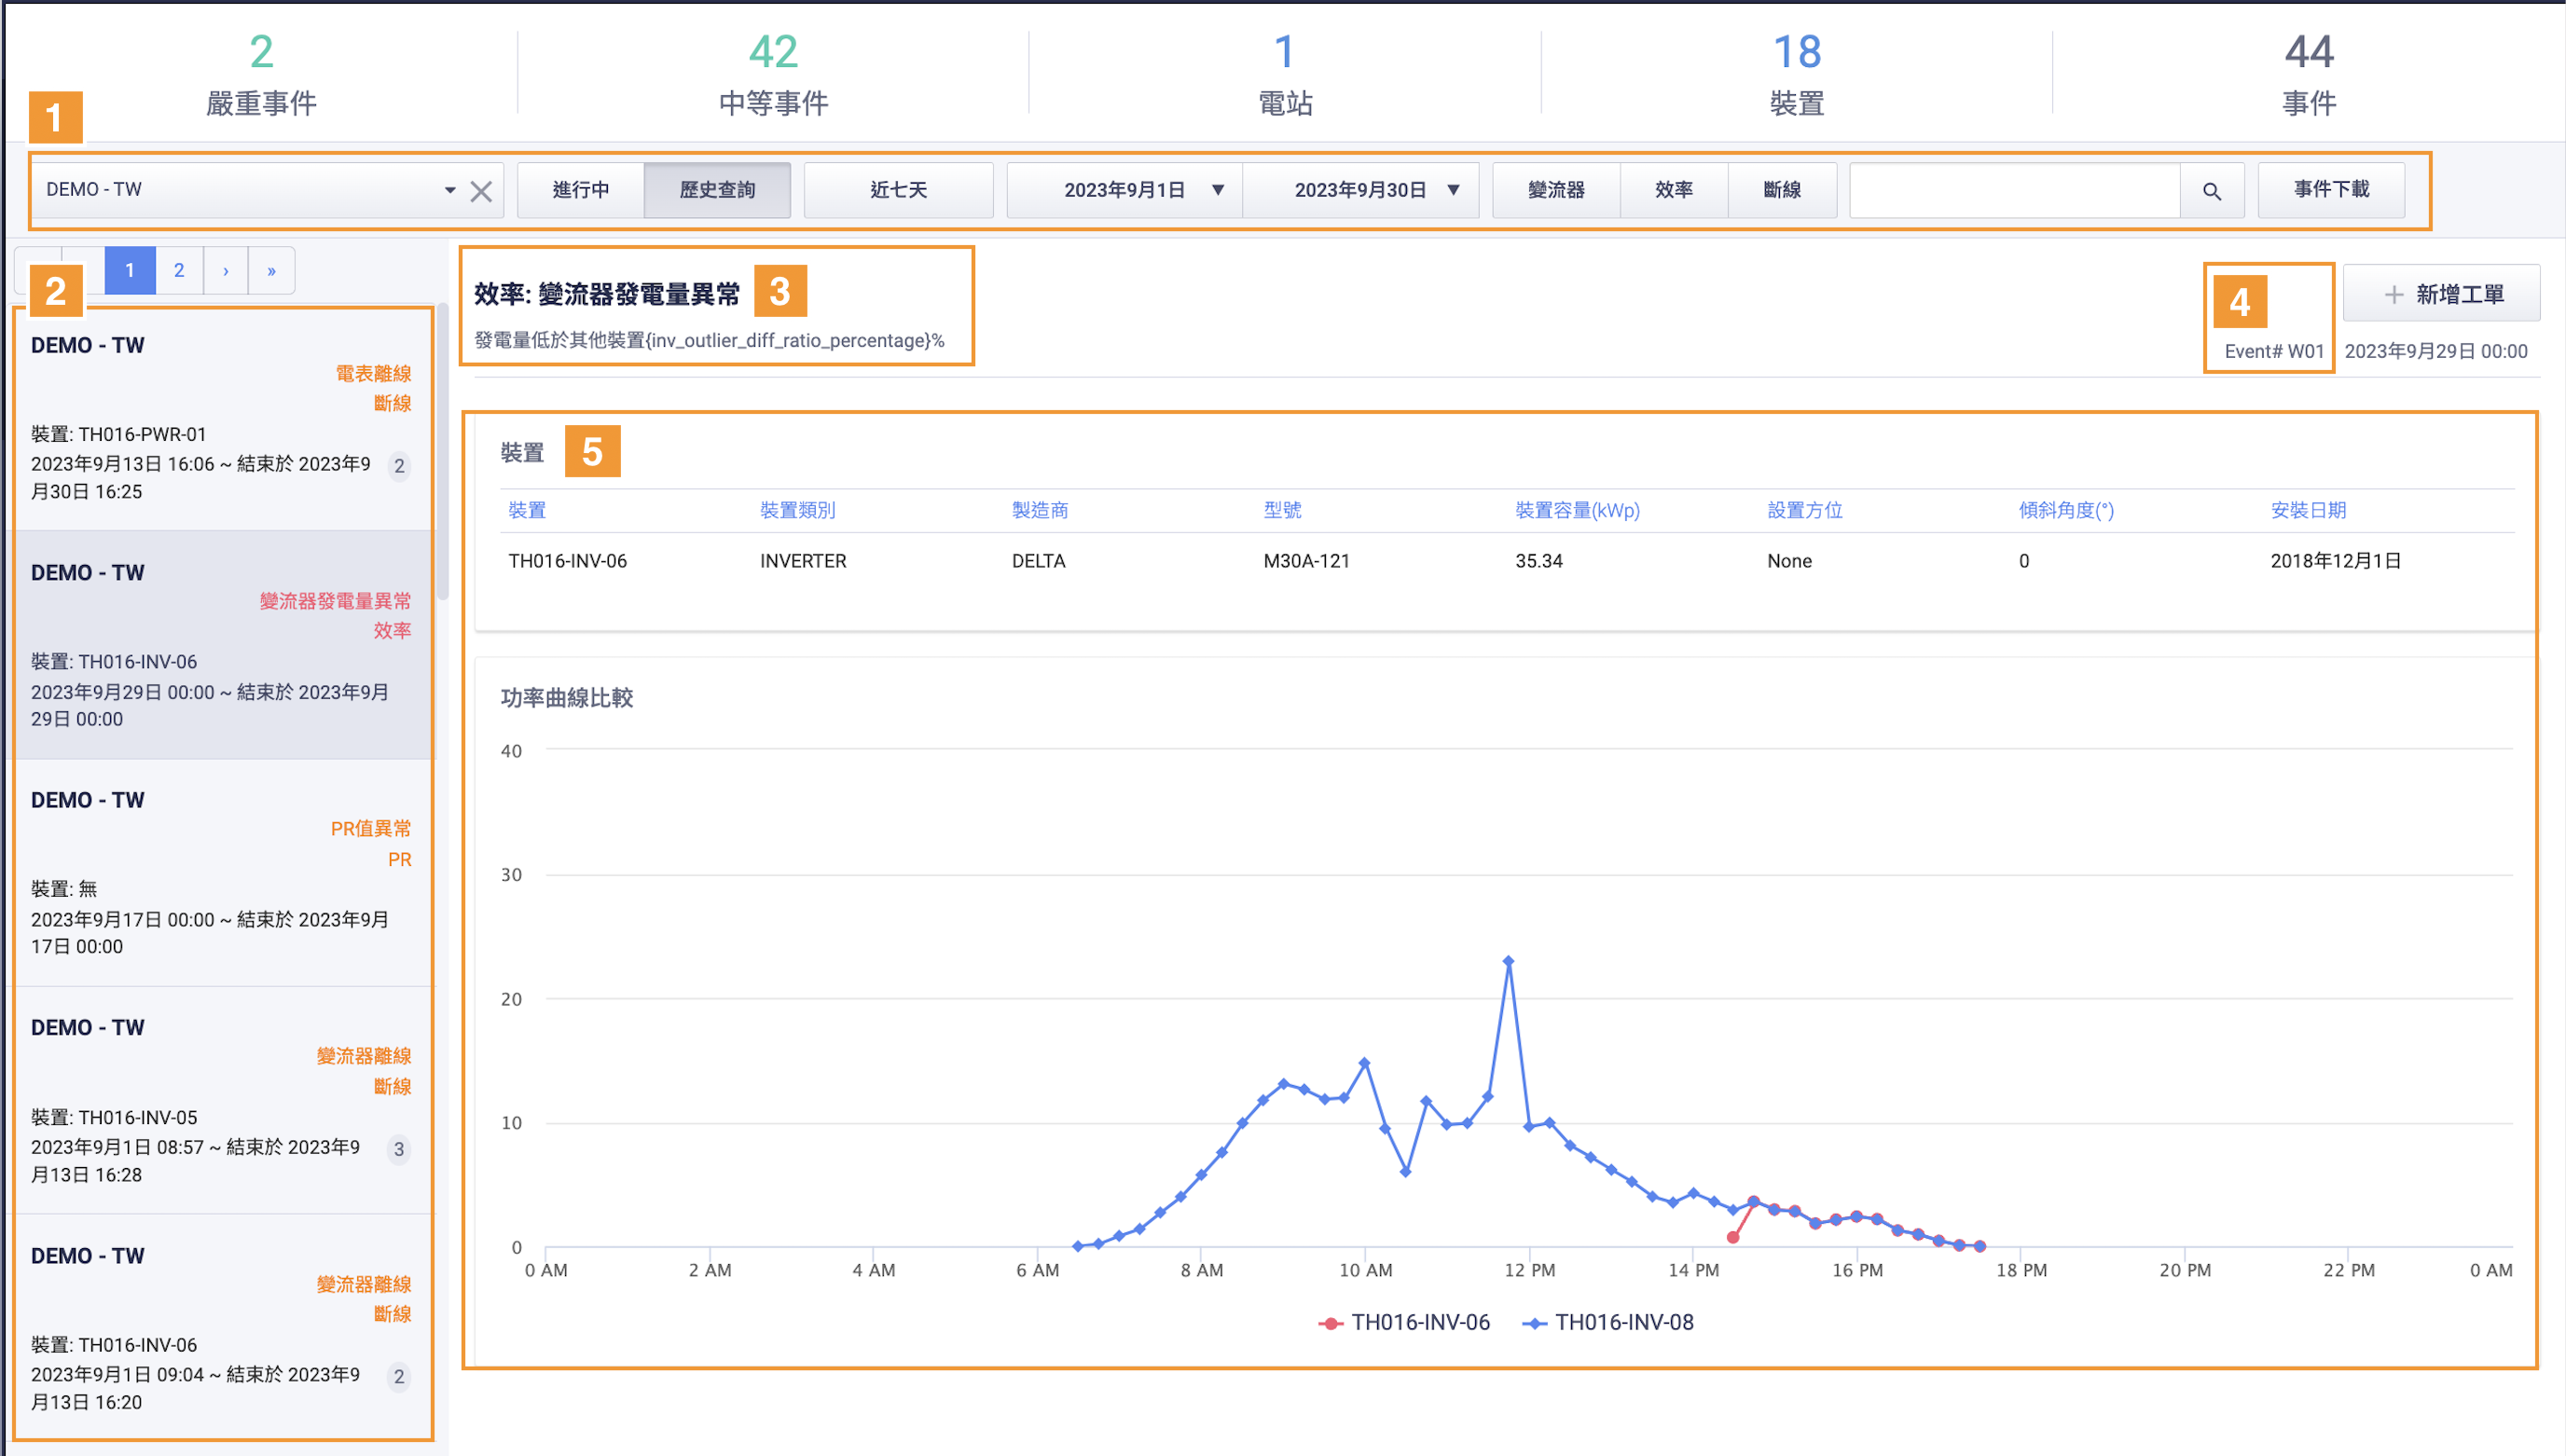Open the DEMO - TW station dropdown

point(449,190)
